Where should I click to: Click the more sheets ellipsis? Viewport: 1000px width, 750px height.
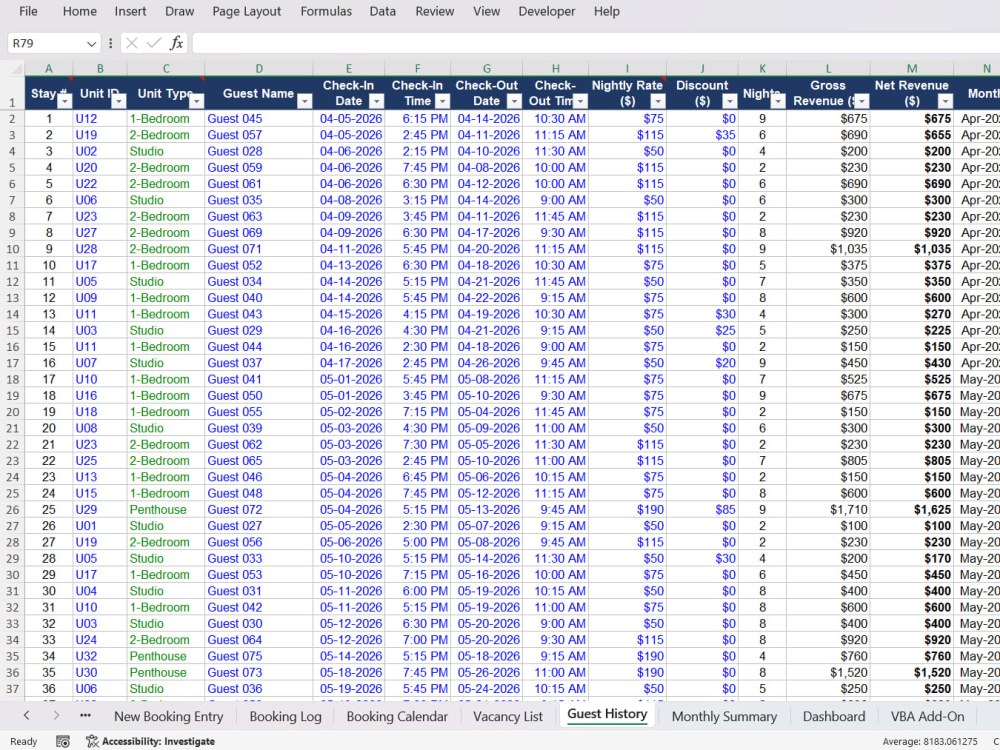(x=85, y=716)
